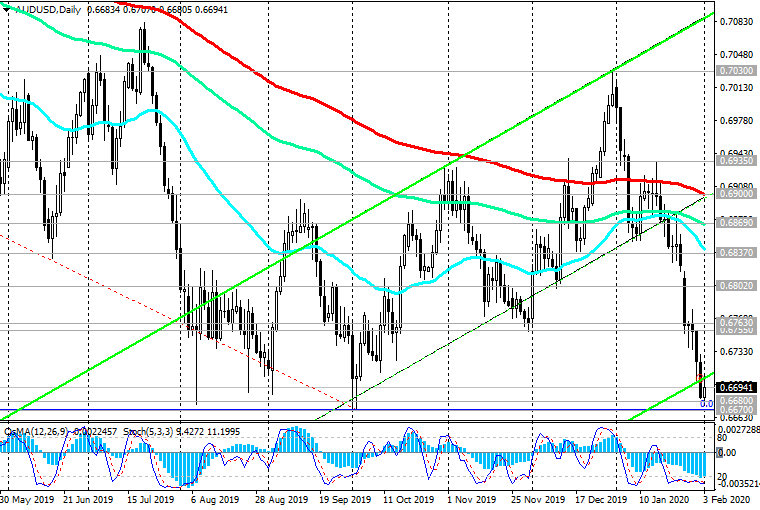The width and height of the screenshot is (760, 510).
Task: Select the 0.70300 level label
Action: [x=736, y=71]
